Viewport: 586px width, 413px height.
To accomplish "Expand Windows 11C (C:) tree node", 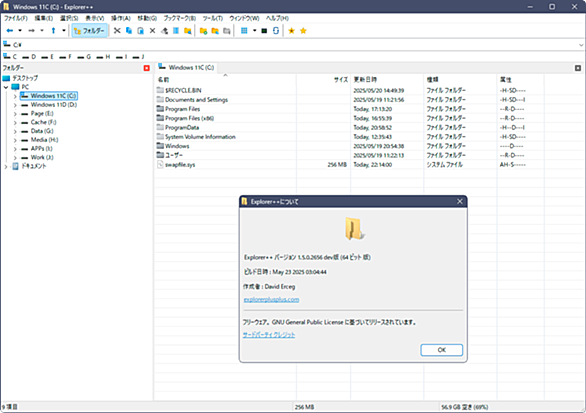I will click(15, 96).
